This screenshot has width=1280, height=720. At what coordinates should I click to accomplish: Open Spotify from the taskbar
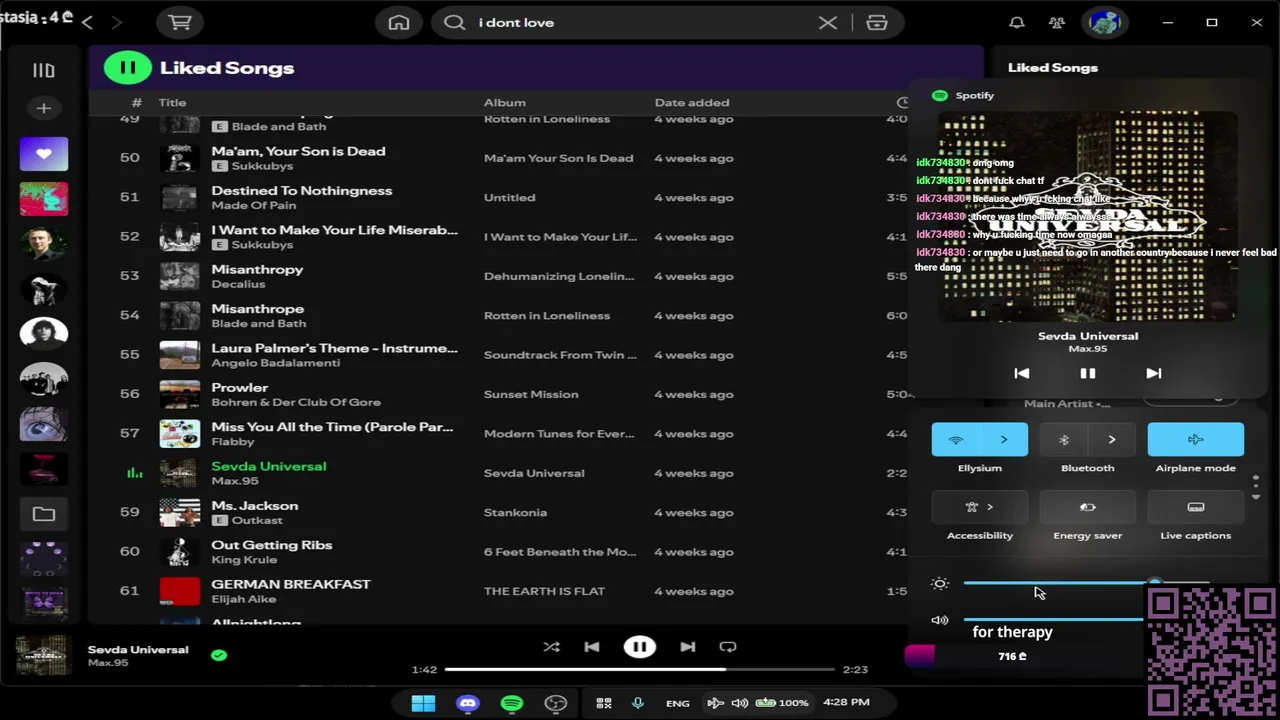tap(512, 703)
